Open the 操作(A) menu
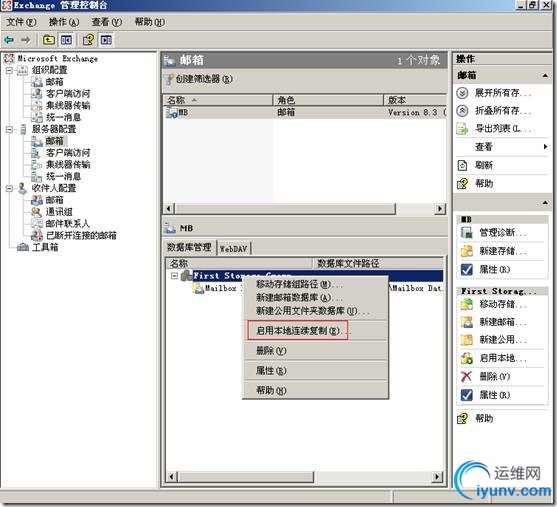This screenshot has height=507, width=557. pyautogui.click(x=64, y=22)
